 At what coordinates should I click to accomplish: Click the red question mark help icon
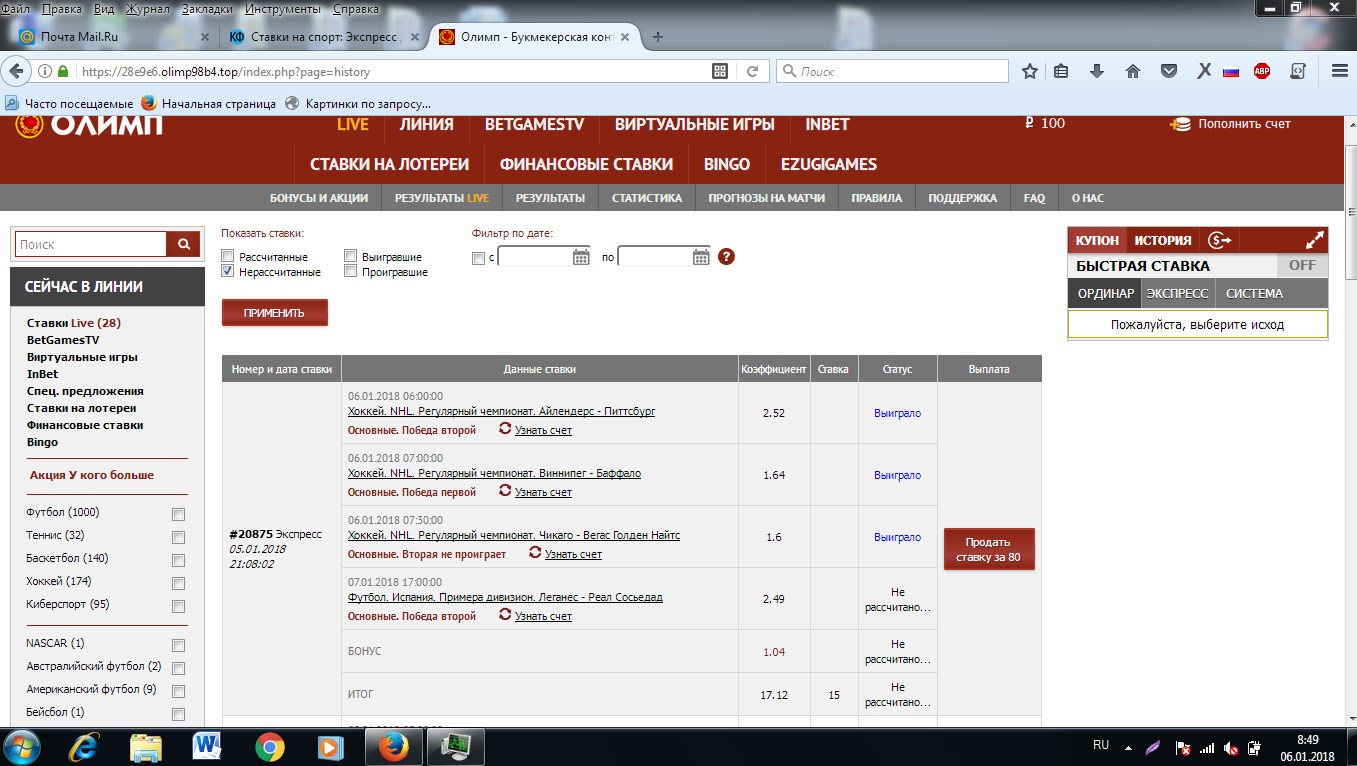[726, 257]
